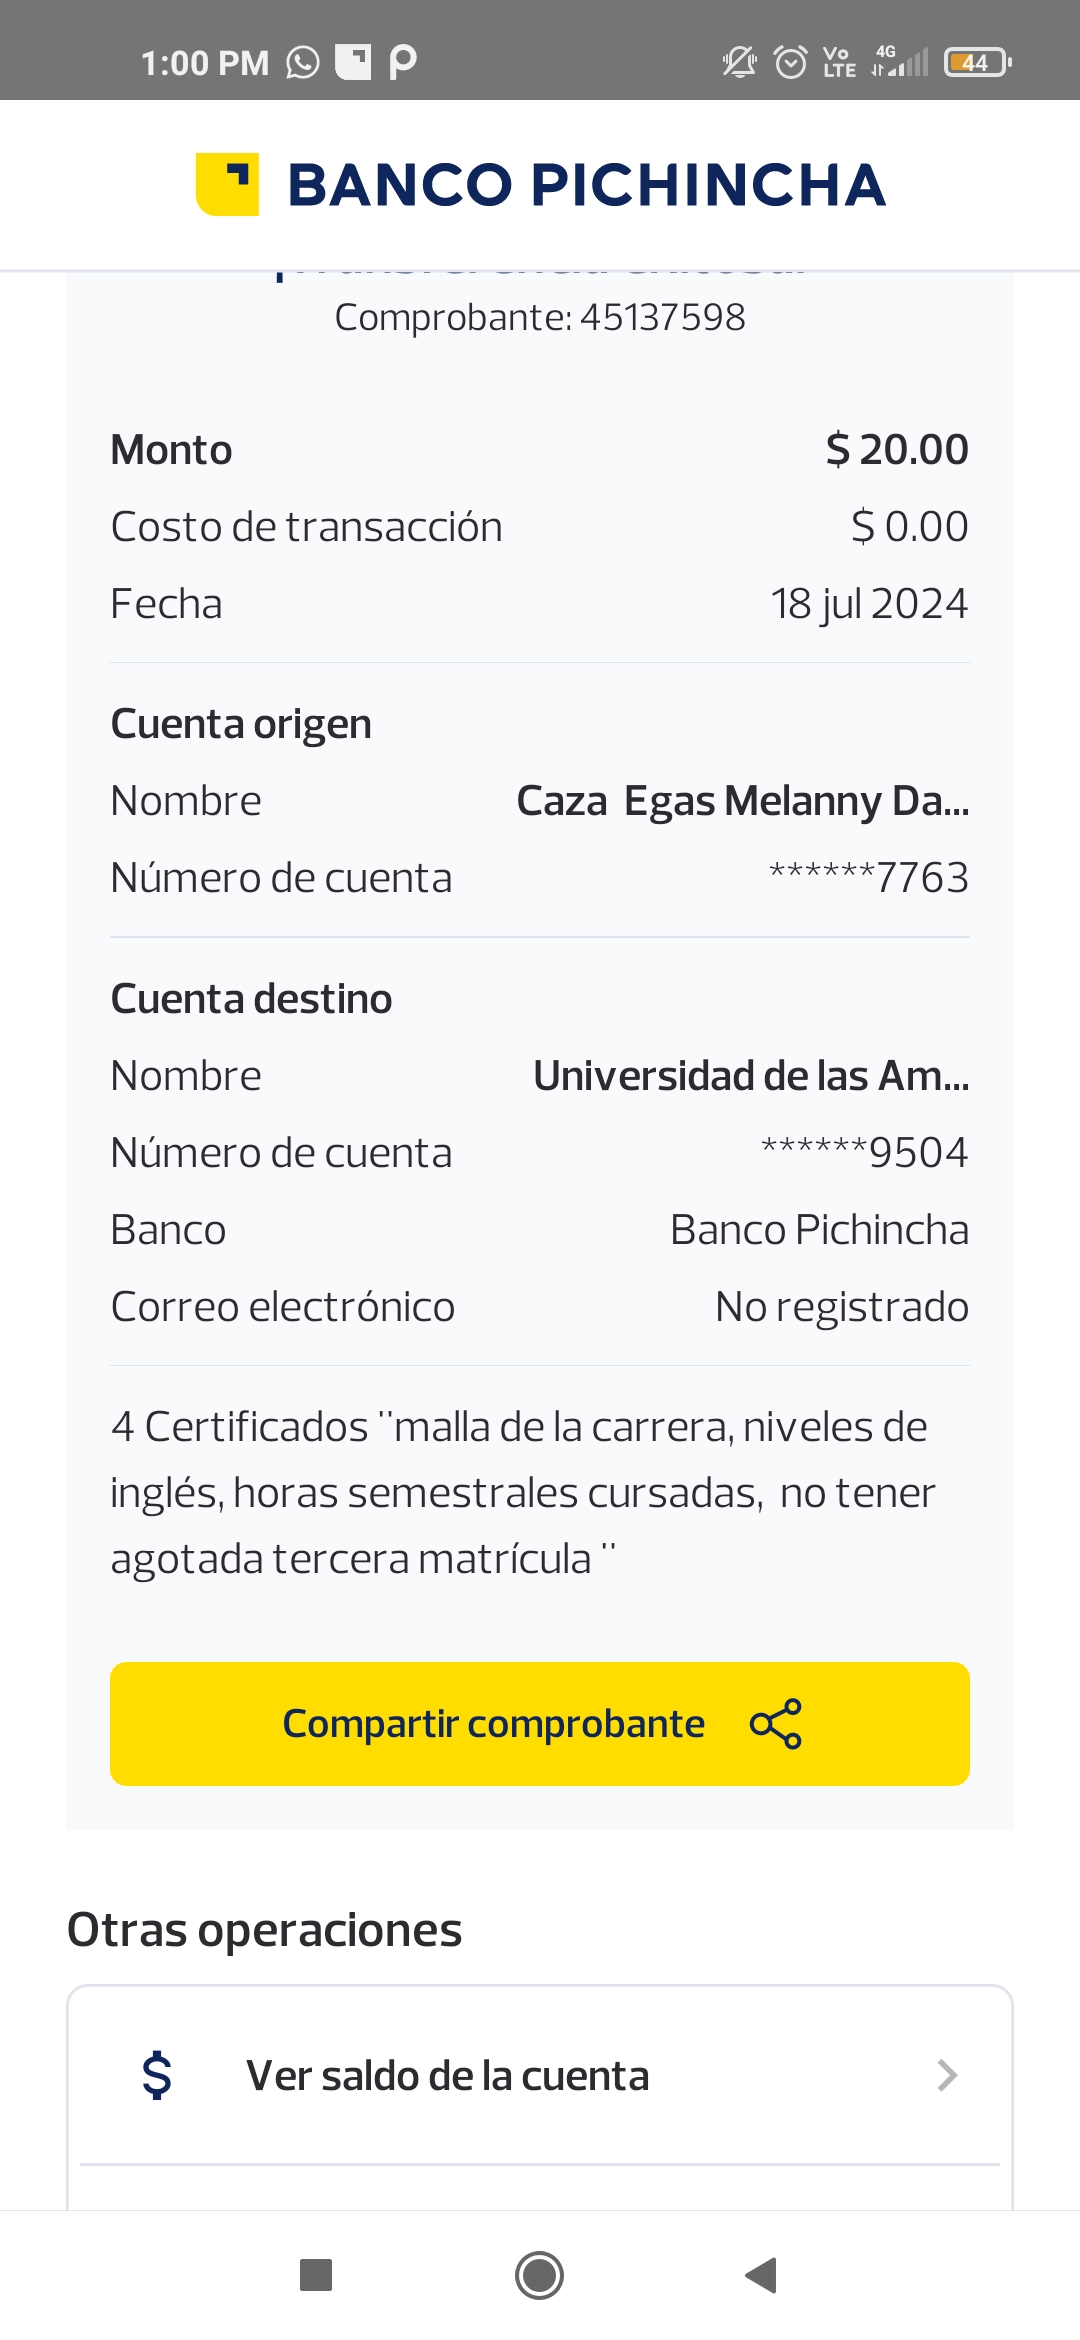Tap the Otras operaciones section heading
This screenshot has width=1080, height=2340.
click(x=264, y=1930)
